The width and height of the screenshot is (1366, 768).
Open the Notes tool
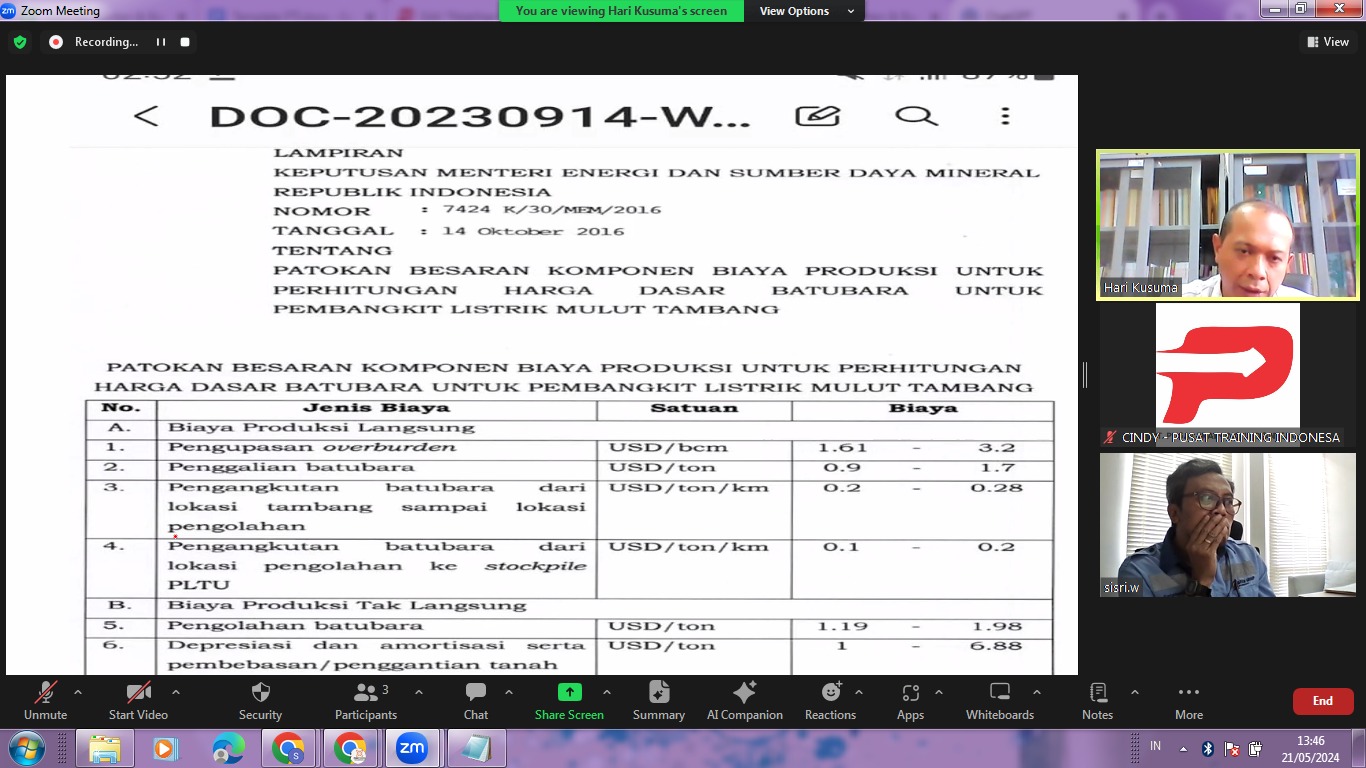1097,701
